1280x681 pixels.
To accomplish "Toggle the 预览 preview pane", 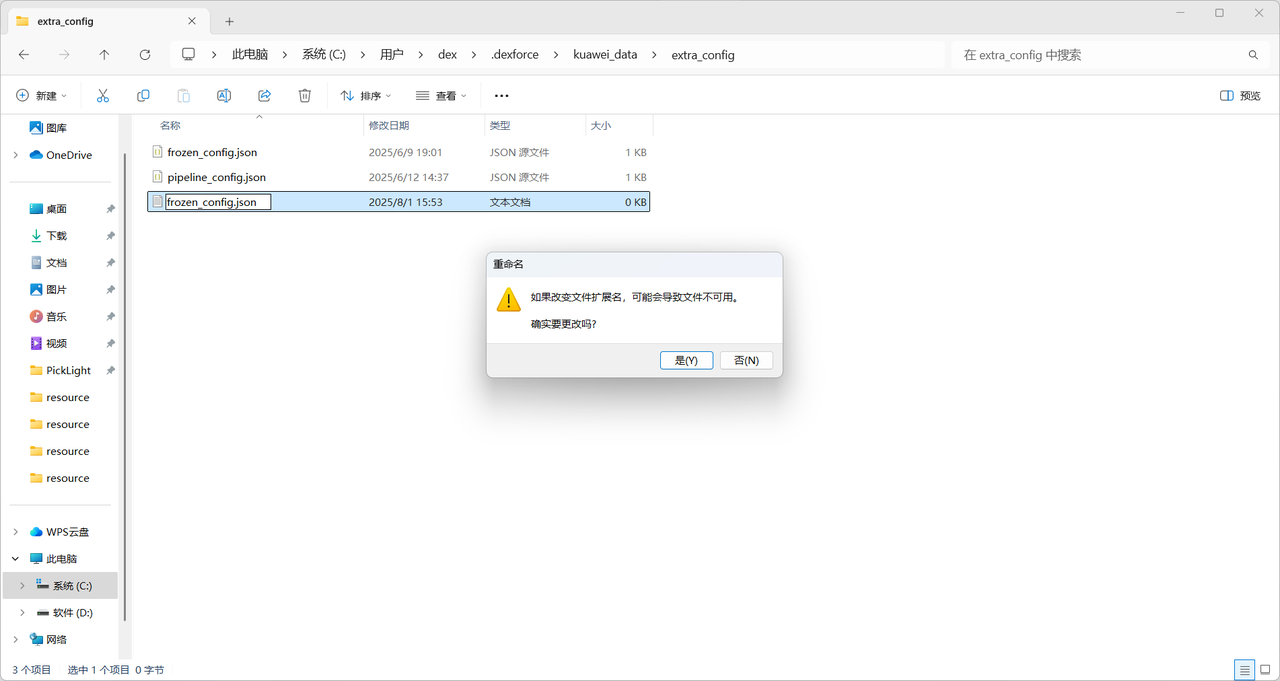I will click(x=1238, y=94).
